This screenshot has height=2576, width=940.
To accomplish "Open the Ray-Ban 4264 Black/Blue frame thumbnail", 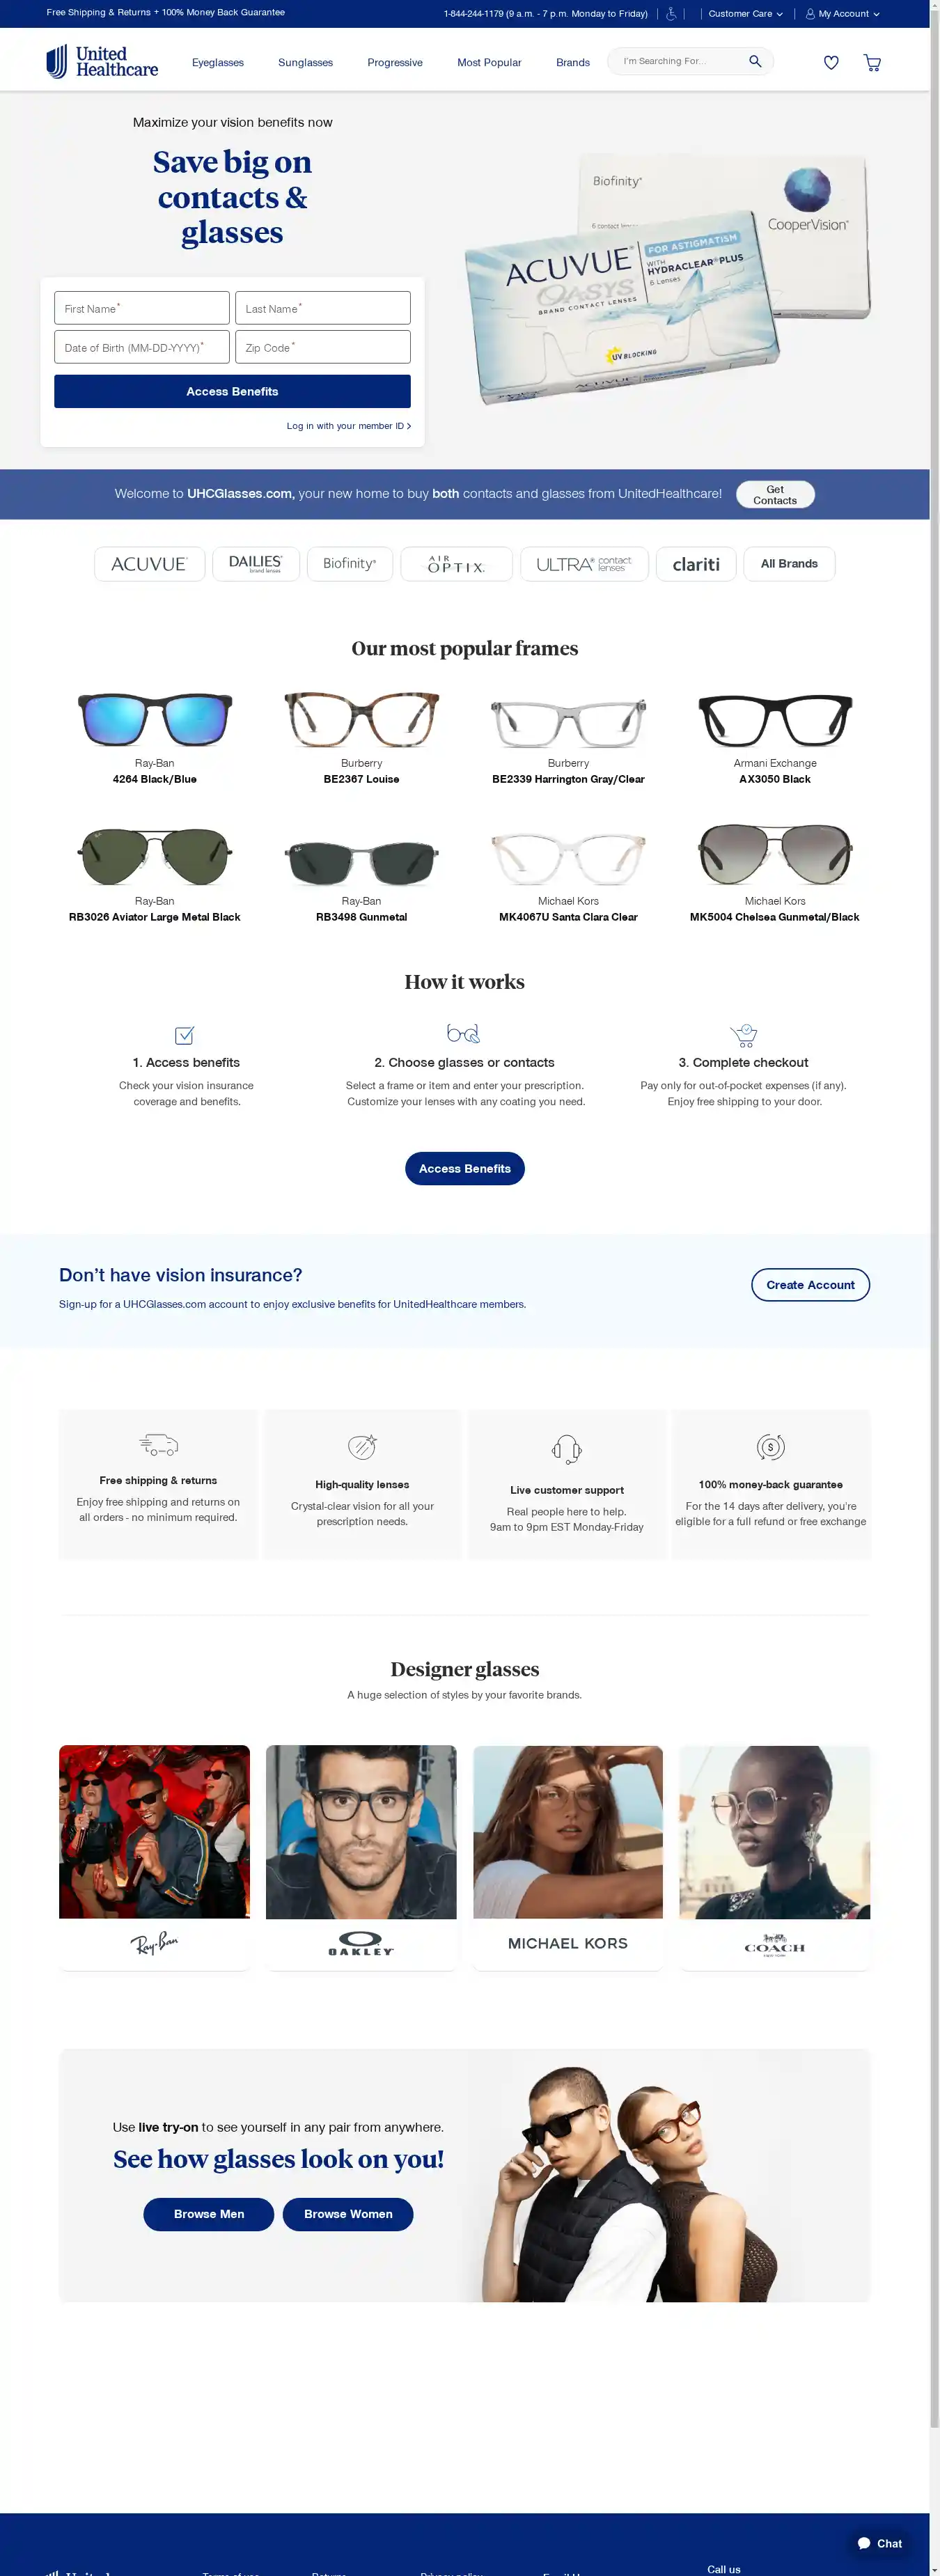I will coord(155,719).
